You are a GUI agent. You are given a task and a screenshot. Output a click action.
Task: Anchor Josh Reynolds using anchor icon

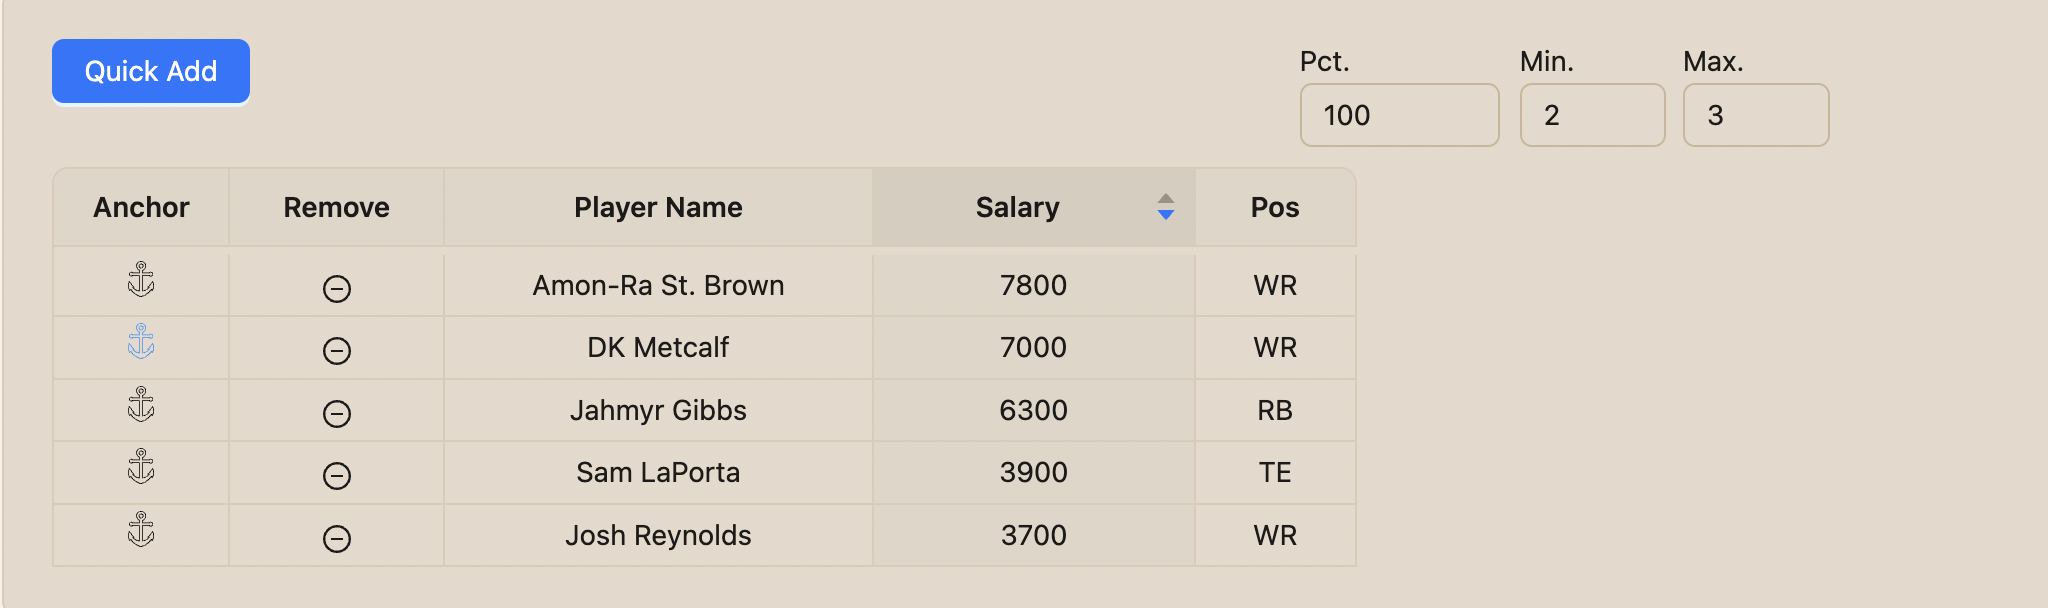coord(141,529)
